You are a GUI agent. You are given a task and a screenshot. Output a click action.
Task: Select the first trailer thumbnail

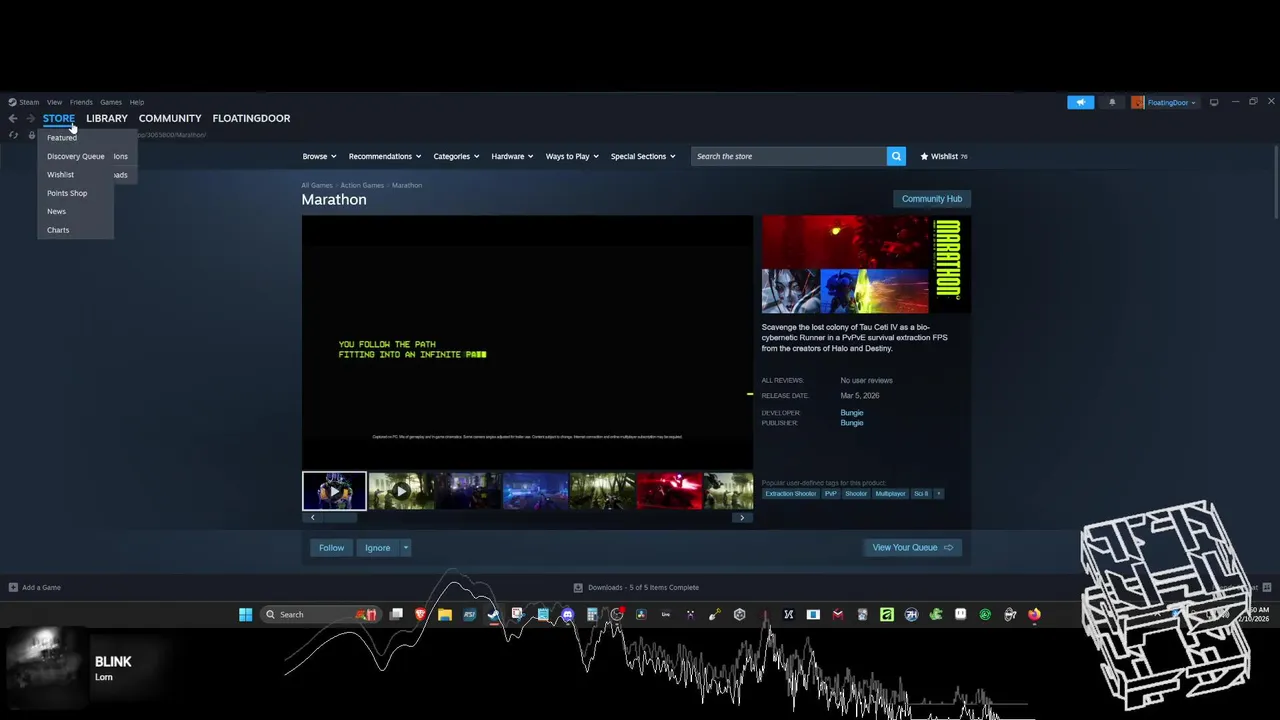point(334,491)
